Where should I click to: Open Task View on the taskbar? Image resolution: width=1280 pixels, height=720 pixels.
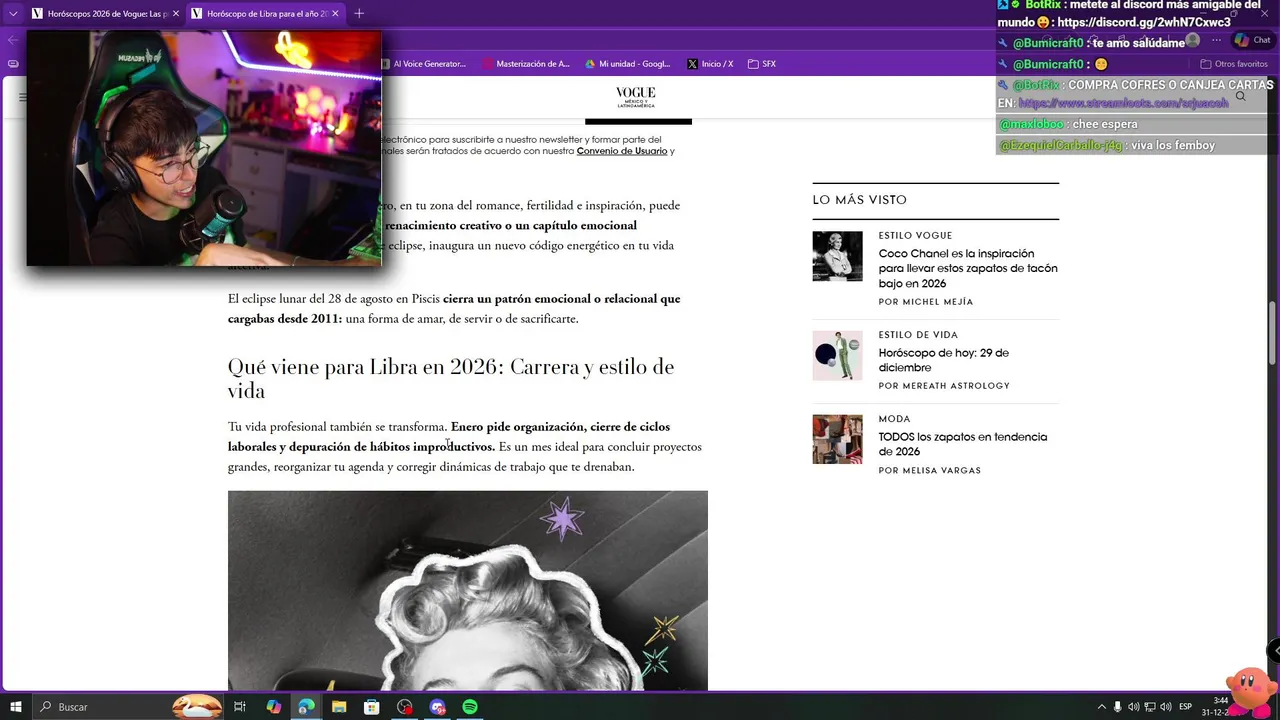[x=240, y=707]
